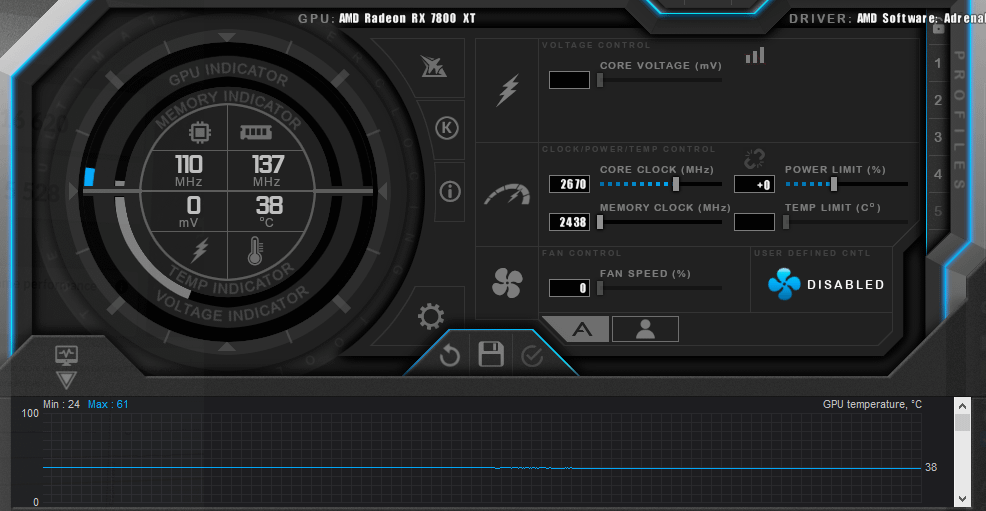Select the user-defined fan profile button
The image size is (986, 511).
point(645,329)
